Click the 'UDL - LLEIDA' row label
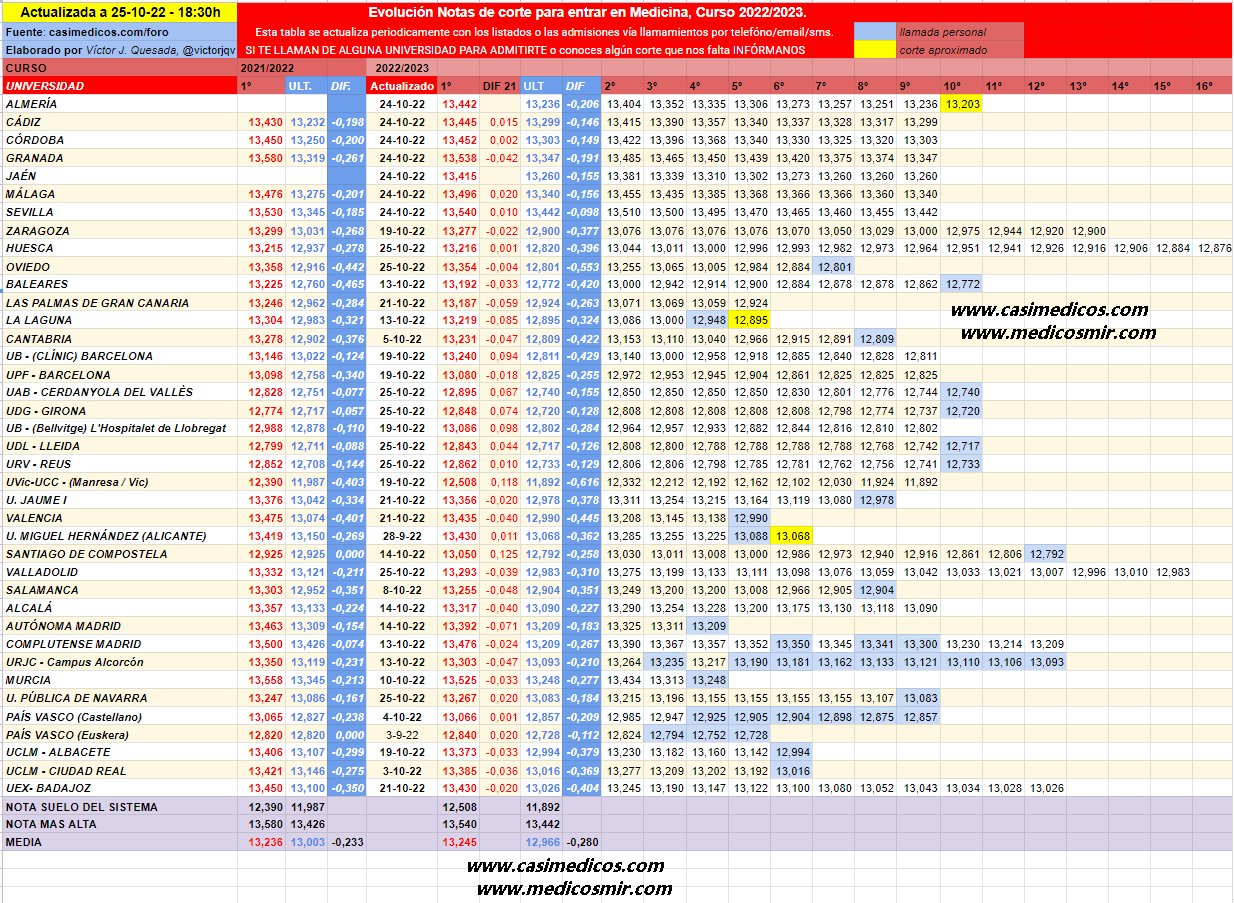This screenshot has width=1234, height=903. [119, 446]
